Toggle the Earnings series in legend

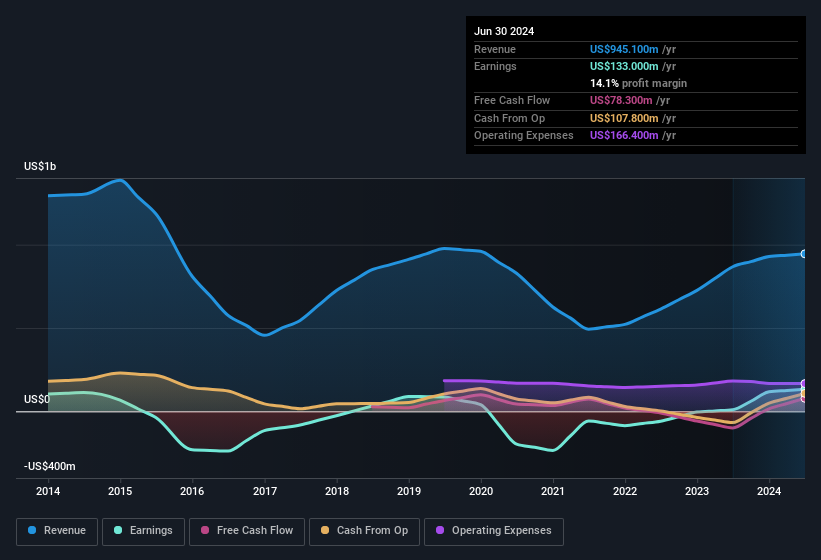click(143, 531)
